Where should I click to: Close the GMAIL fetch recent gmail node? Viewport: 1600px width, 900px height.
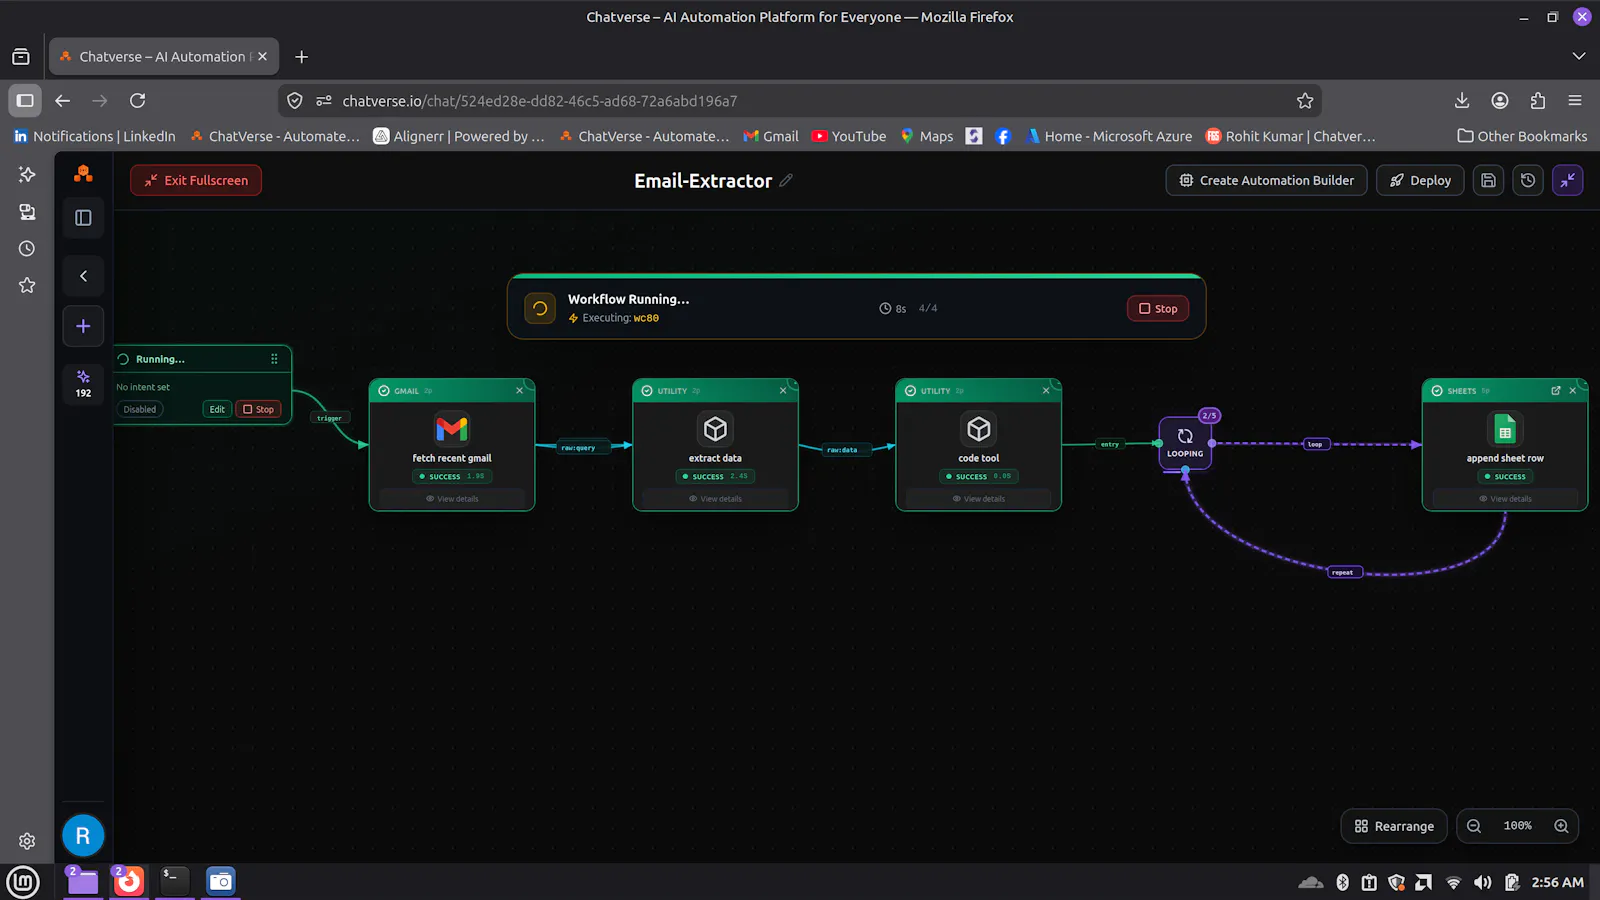coord(520,391)
